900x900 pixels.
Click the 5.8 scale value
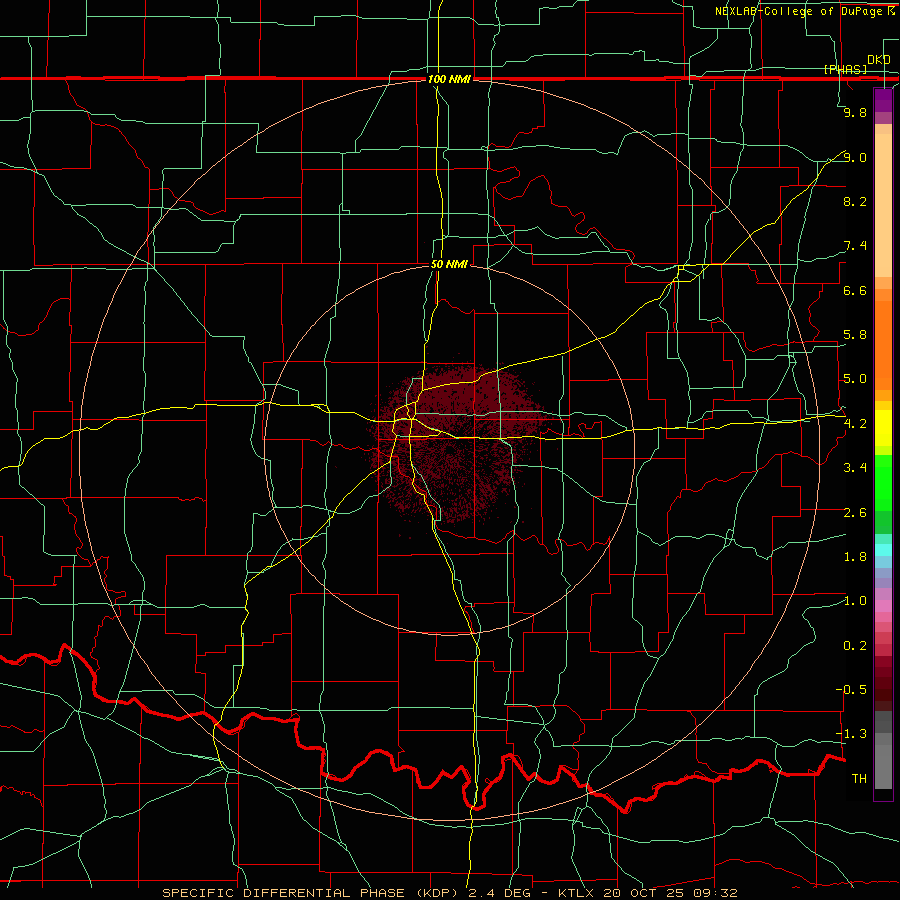(855, 335)
